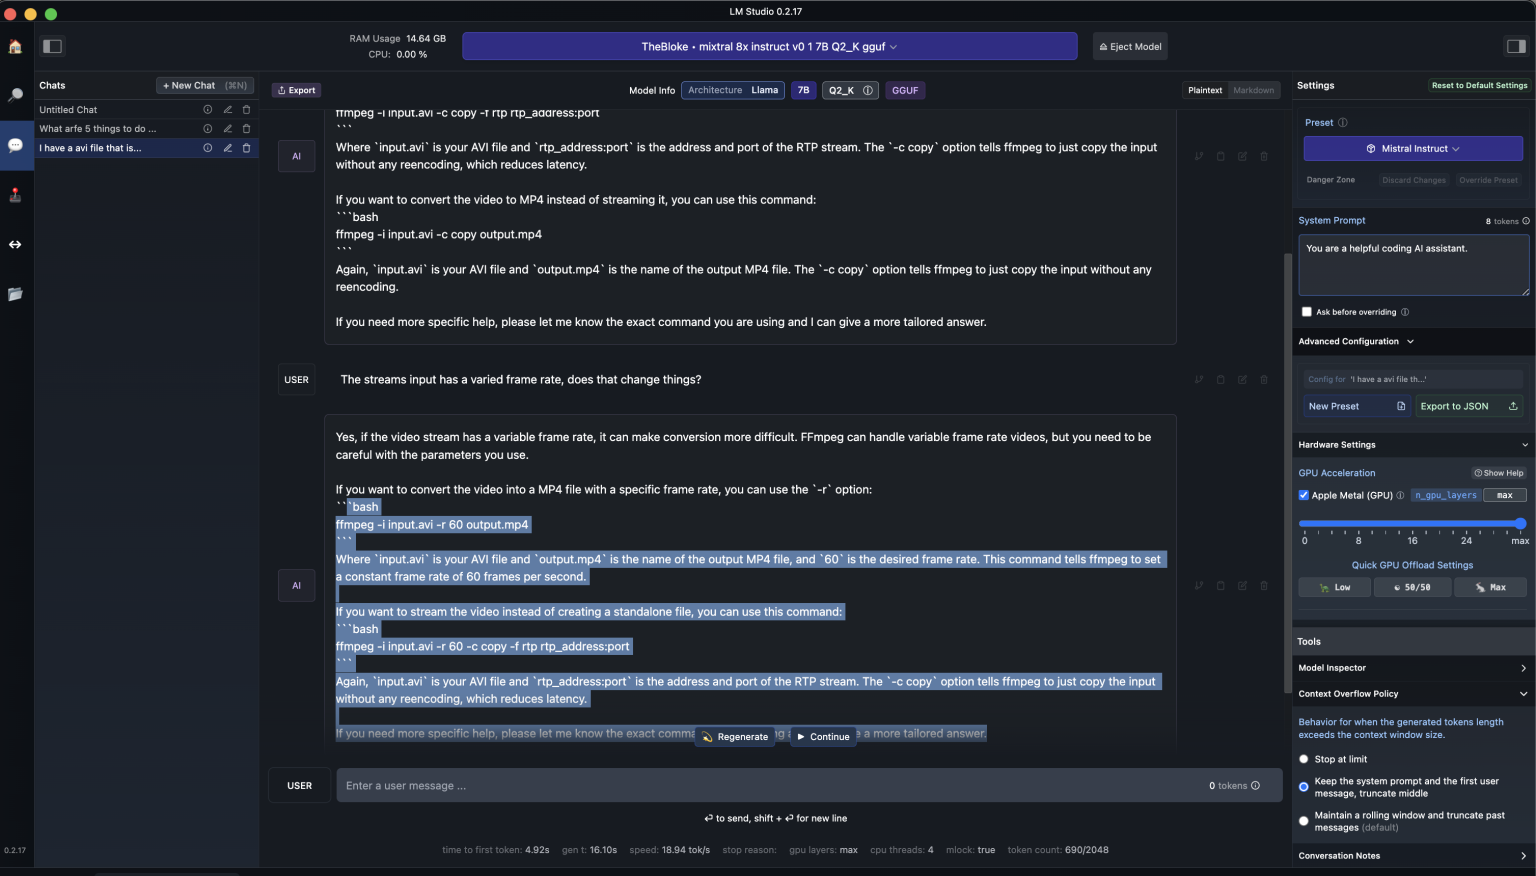Select the AI Chat bubble icon
Image resolution: width=1536 pixels, height=876 pixels.
16,145
